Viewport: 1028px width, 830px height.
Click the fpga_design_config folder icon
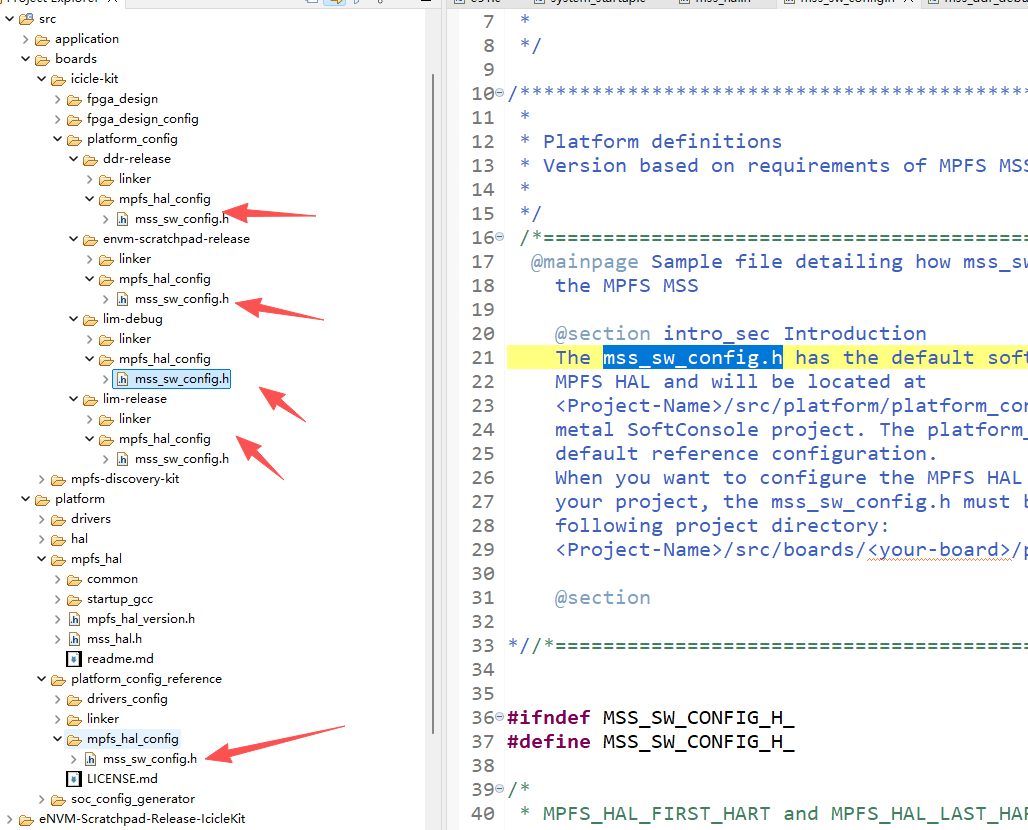75,119
